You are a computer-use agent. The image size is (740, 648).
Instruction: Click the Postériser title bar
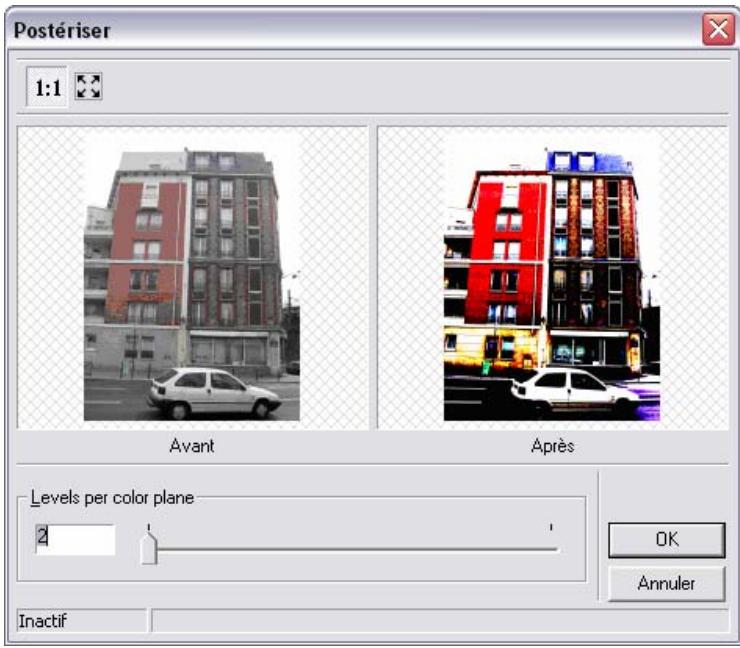tap(350, 30)
